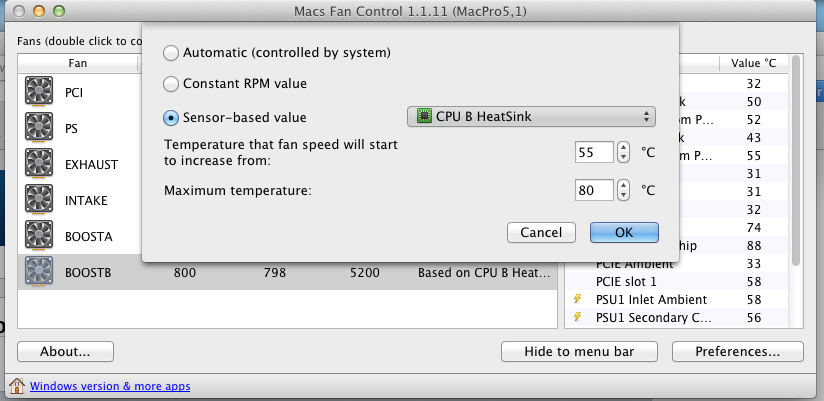Screen dimensions: 824x401
Task: Select the PCI fan row label
Action: click(x=74, y=92)
